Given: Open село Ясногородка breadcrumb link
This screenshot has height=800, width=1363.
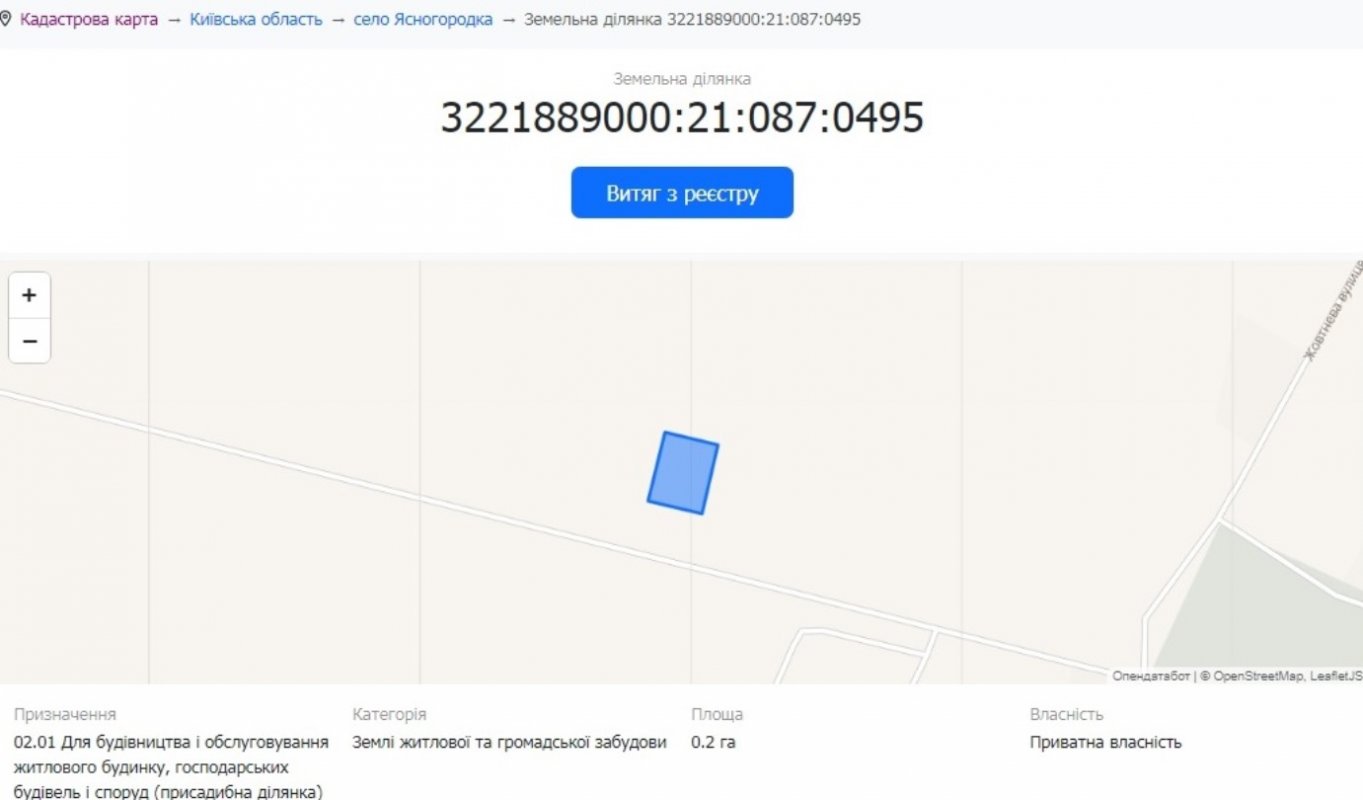Looking at the screenshot, I should [423, 20].
